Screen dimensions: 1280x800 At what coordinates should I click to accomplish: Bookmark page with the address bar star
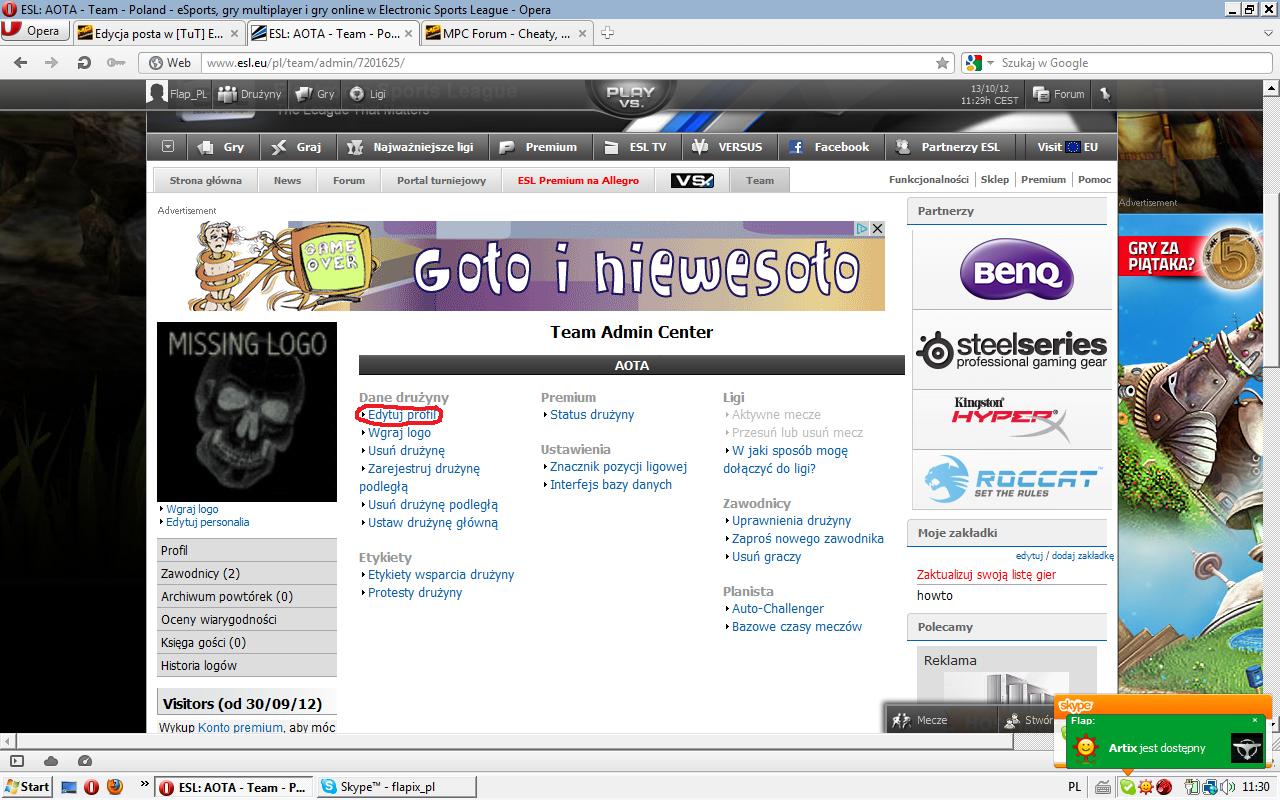[x=942, y=62]
